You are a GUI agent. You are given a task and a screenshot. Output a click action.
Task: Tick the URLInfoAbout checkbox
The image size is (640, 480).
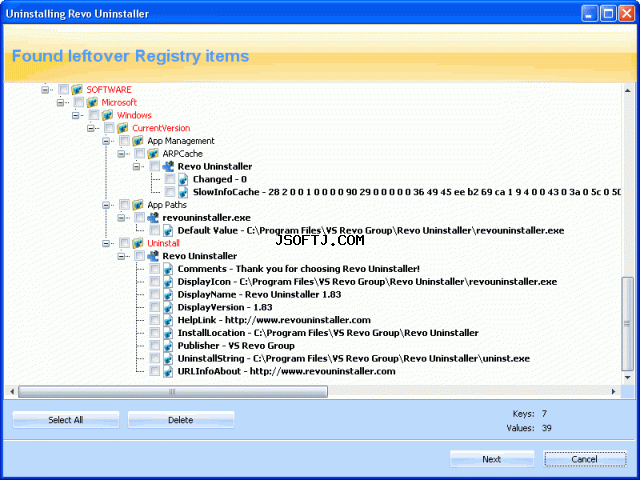coord(155,371)
